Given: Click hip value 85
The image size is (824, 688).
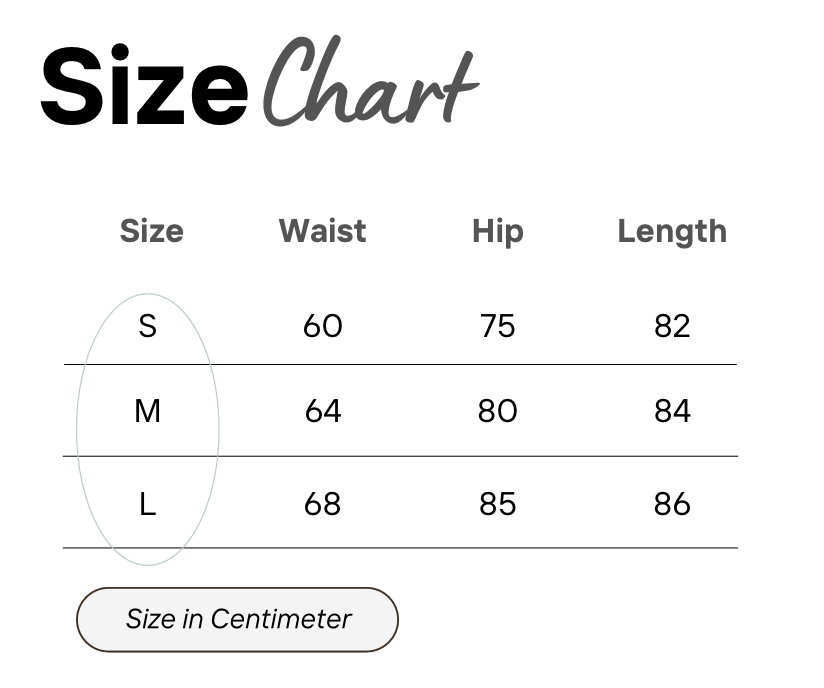Looking at the screenshot, I should 497,504.
